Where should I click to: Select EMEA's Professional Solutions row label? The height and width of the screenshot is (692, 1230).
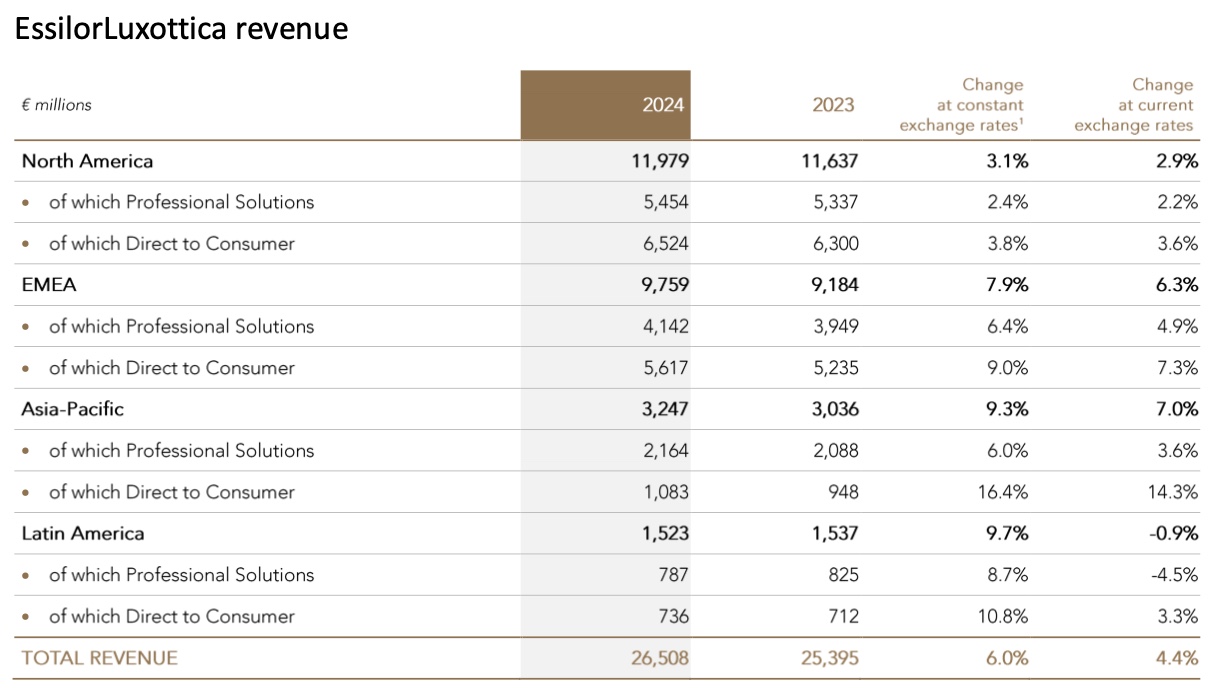tap(181, 326)
